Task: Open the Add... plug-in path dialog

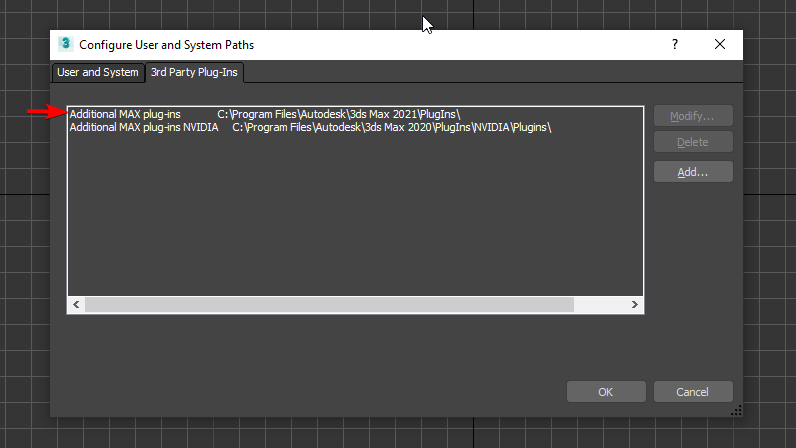Action: click(692, 172)
